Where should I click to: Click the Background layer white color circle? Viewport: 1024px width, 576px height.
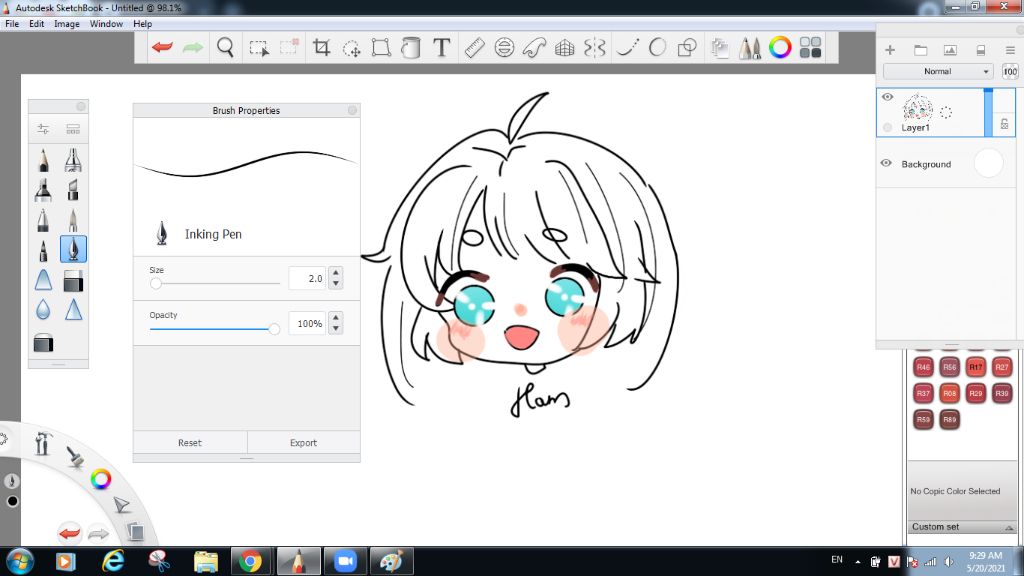(x=988, y=163)
